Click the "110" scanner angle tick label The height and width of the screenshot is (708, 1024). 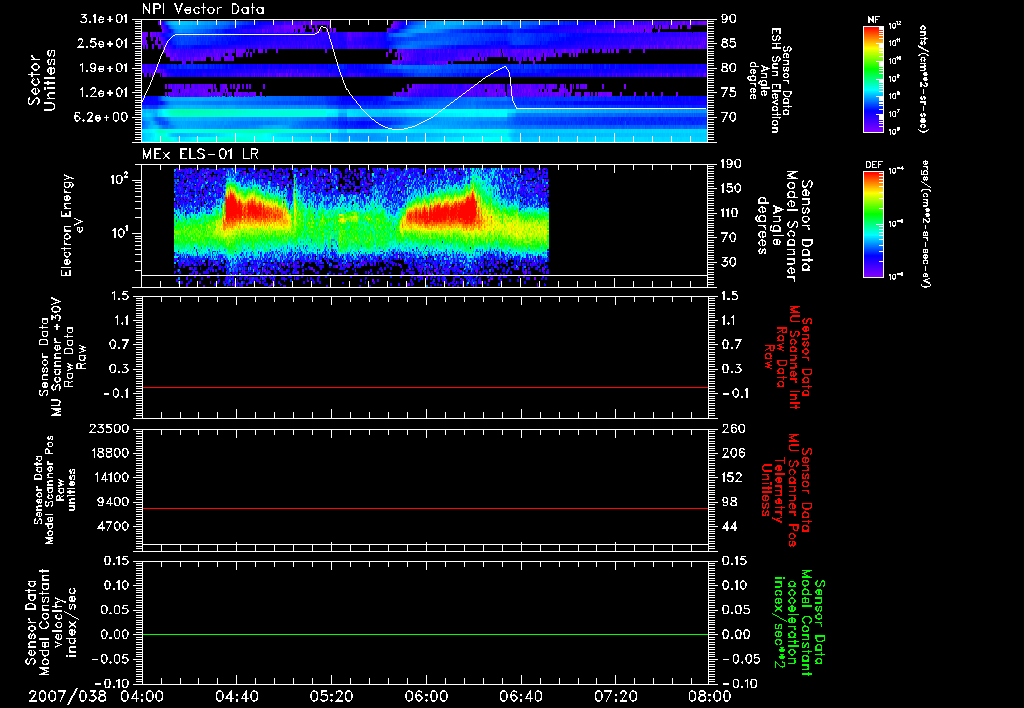tap(731, 213)
